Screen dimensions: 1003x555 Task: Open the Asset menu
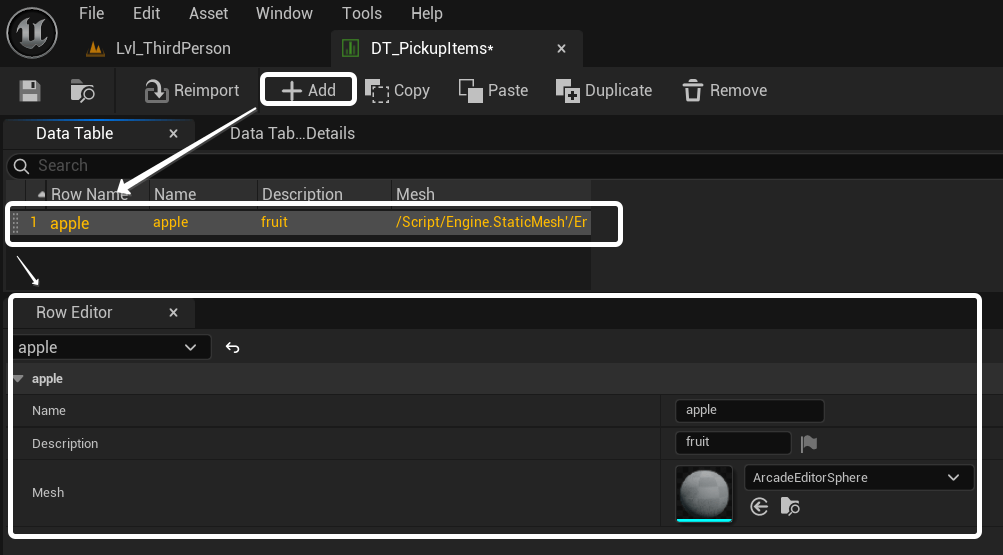pos(208,13)
